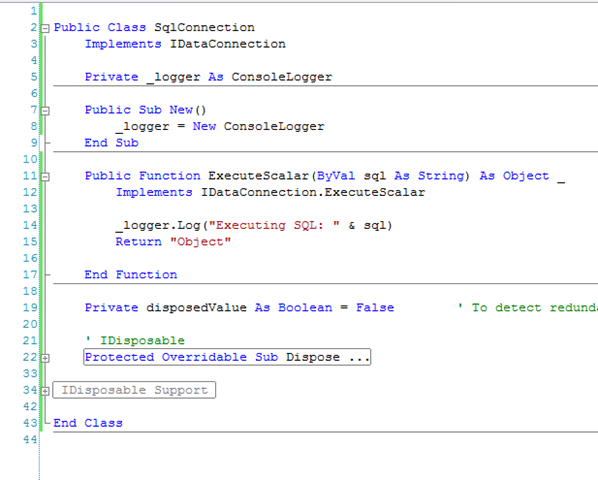Click the 'ByVal' keyword in the parameter list
The height and width of the screenshot is (480, 598).
(336, 176)
